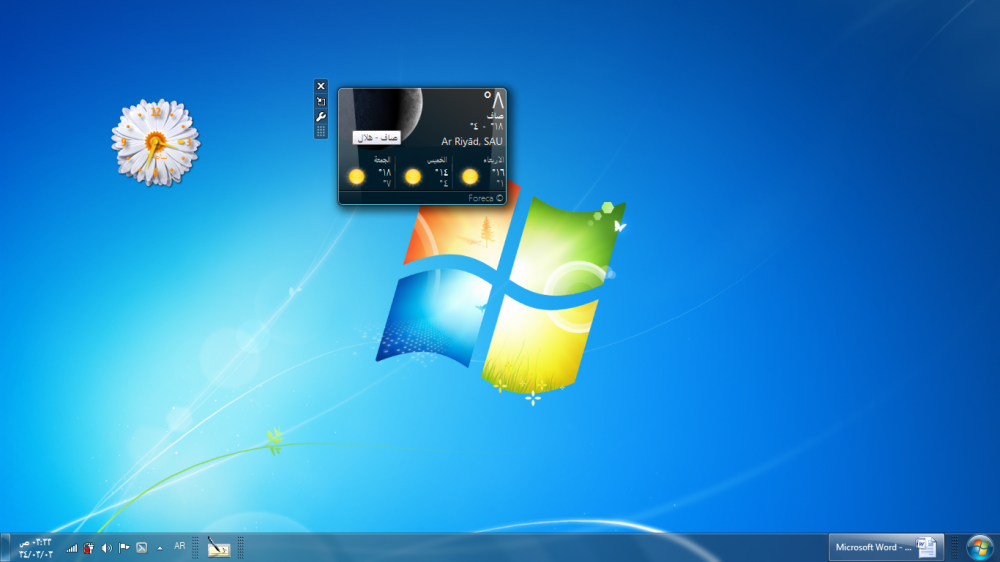Click the Show Desktop strip

point(4,547)
